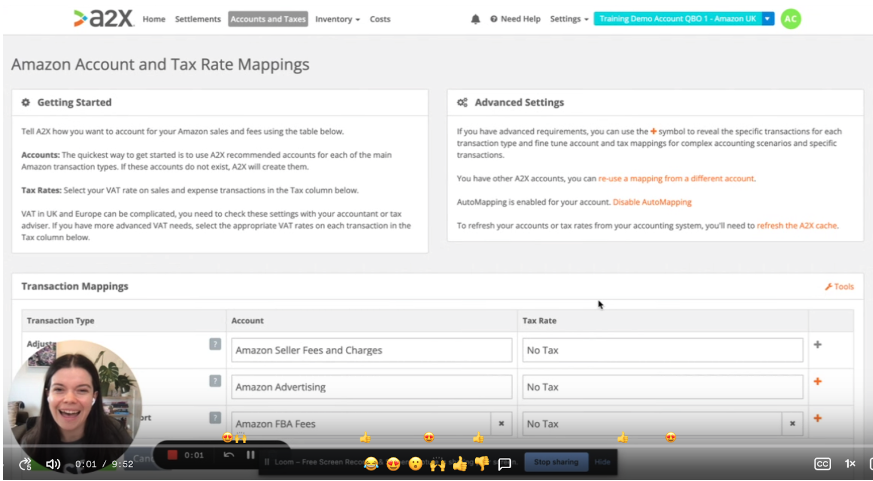This screenshot has height=481, width=873.
Task: Pause the Loom recording
Action: click(251, 455)
